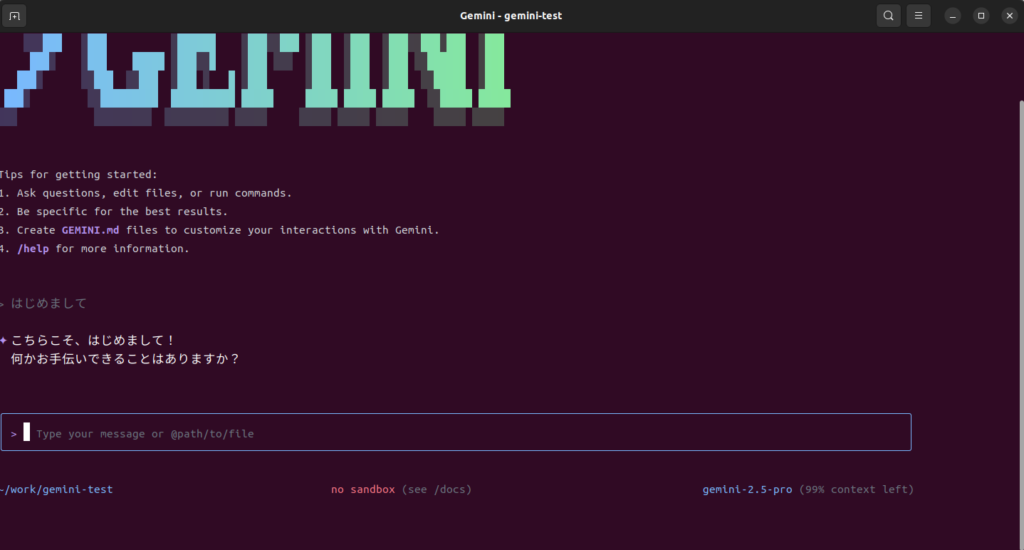The image size is (1024, 550).
Task: Click tip 'Be specific for the best results.'
Action: click(x=122, y=212)
